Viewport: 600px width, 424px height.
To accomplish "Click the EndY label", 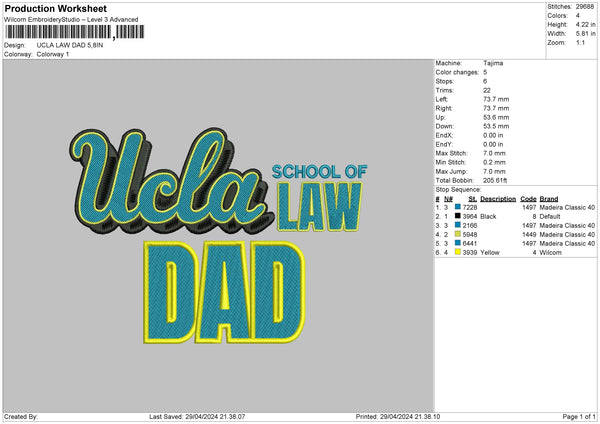I will tap(444, 145).
